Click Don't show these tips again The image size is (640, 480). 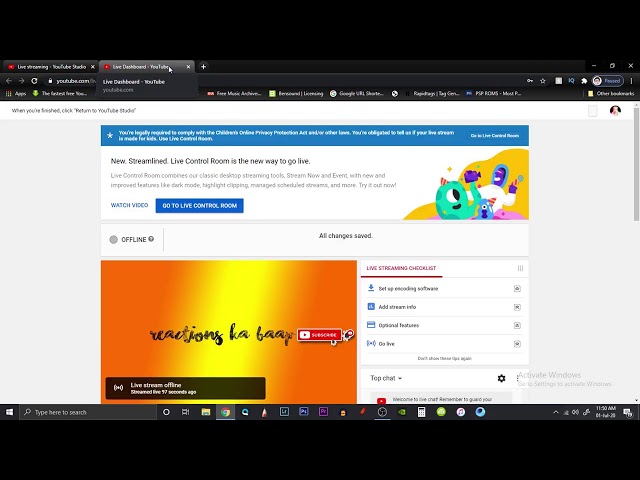[x=444, y=358]
